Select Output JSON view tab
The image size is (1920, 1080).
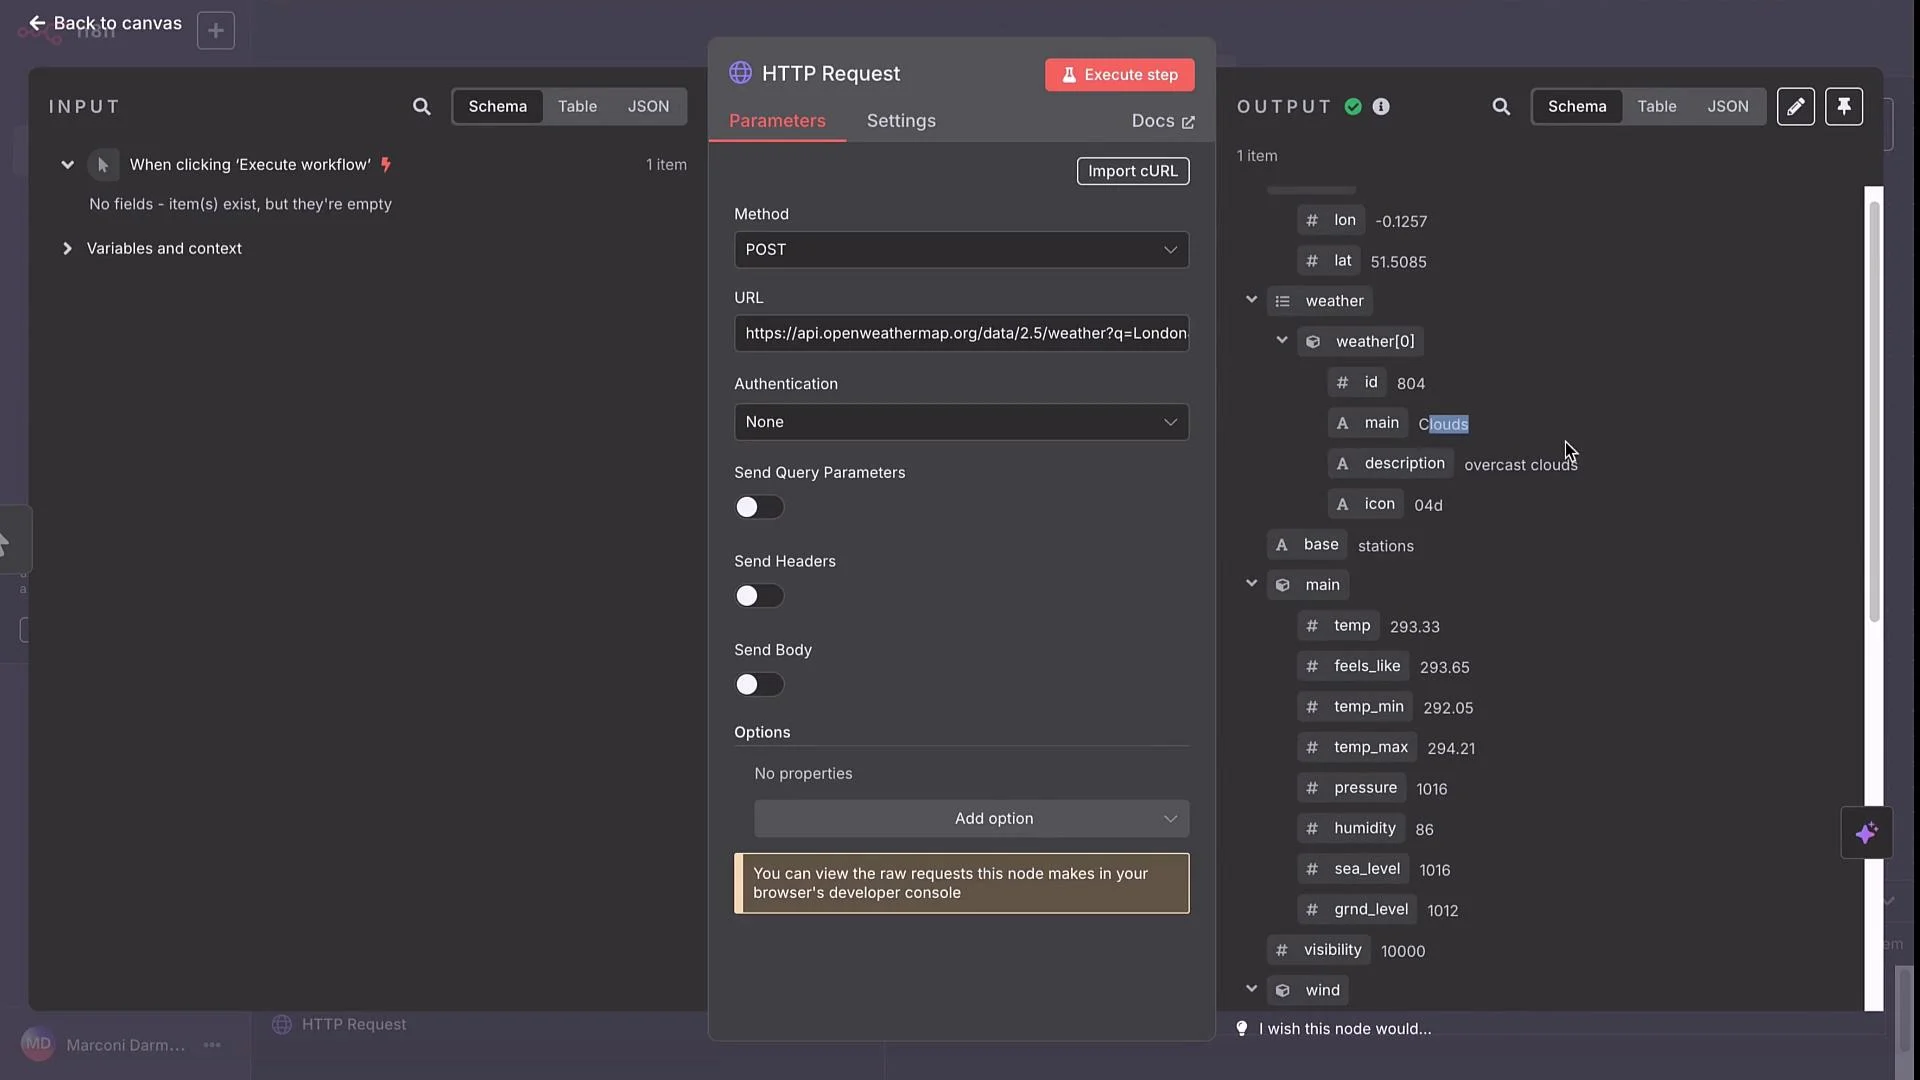[1727, 106]
